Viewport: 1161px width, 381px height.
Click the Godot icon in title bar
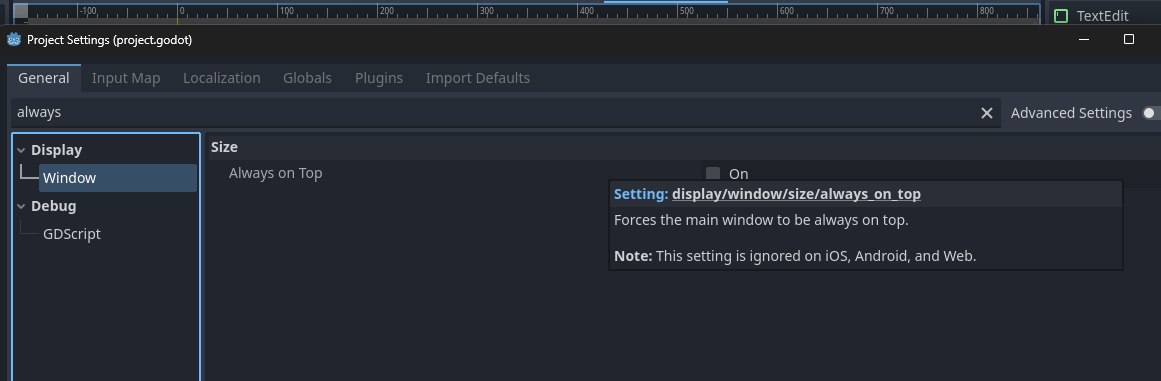click(x=14, y=40)
